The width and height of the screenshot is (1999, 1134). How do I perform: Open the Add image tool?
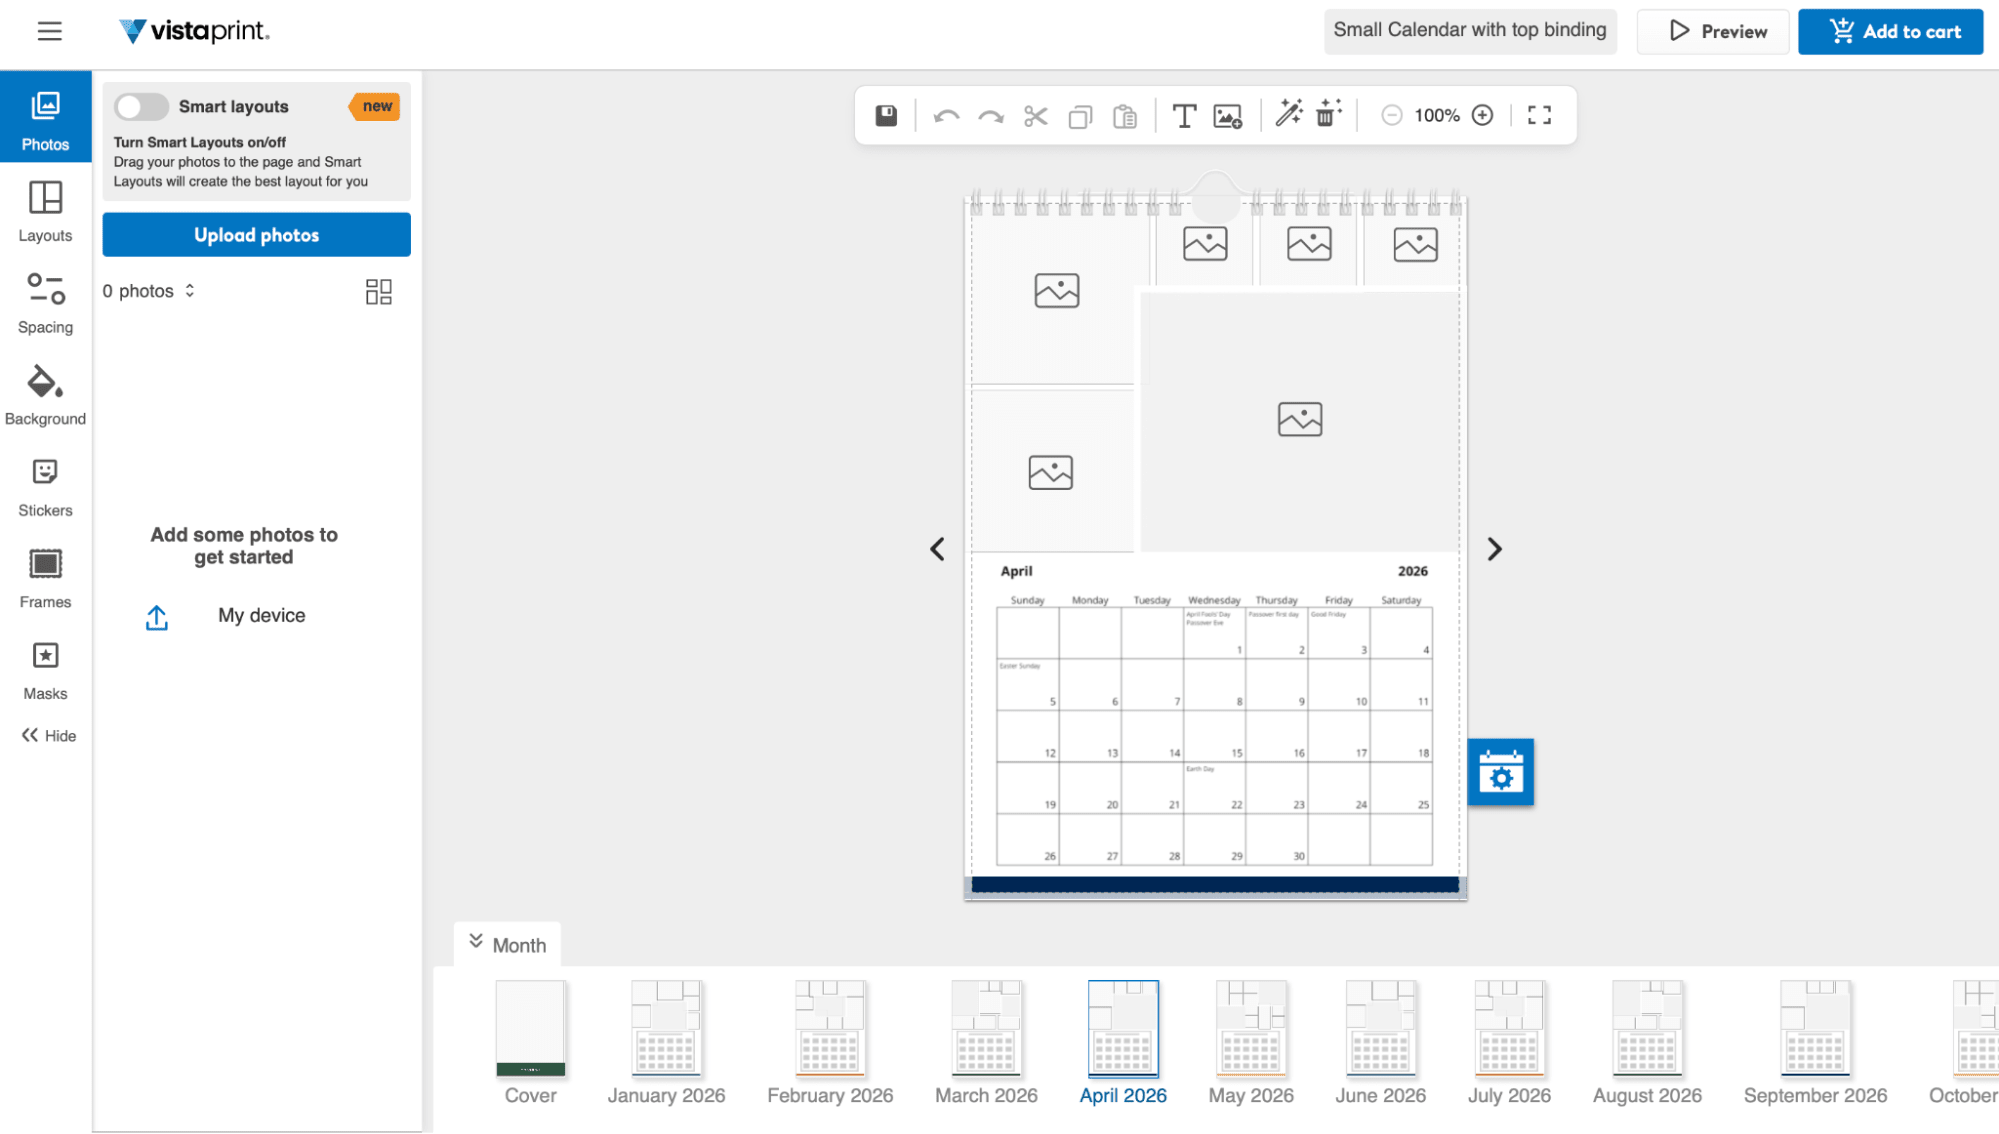click(1227, 115)
